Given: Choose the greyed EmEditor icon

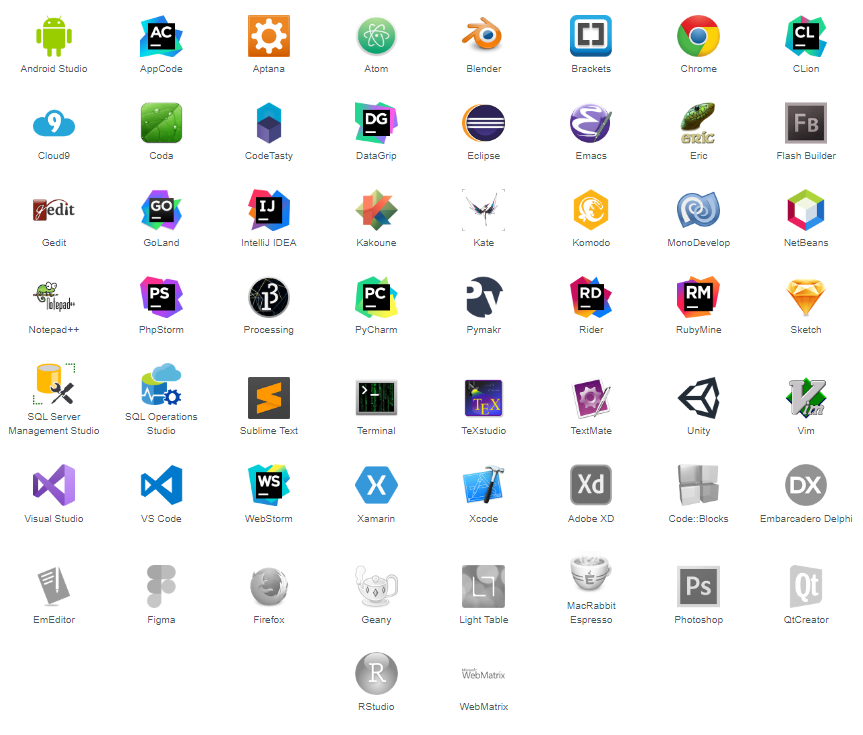Looking at the screenshot, I should point(54,586).
